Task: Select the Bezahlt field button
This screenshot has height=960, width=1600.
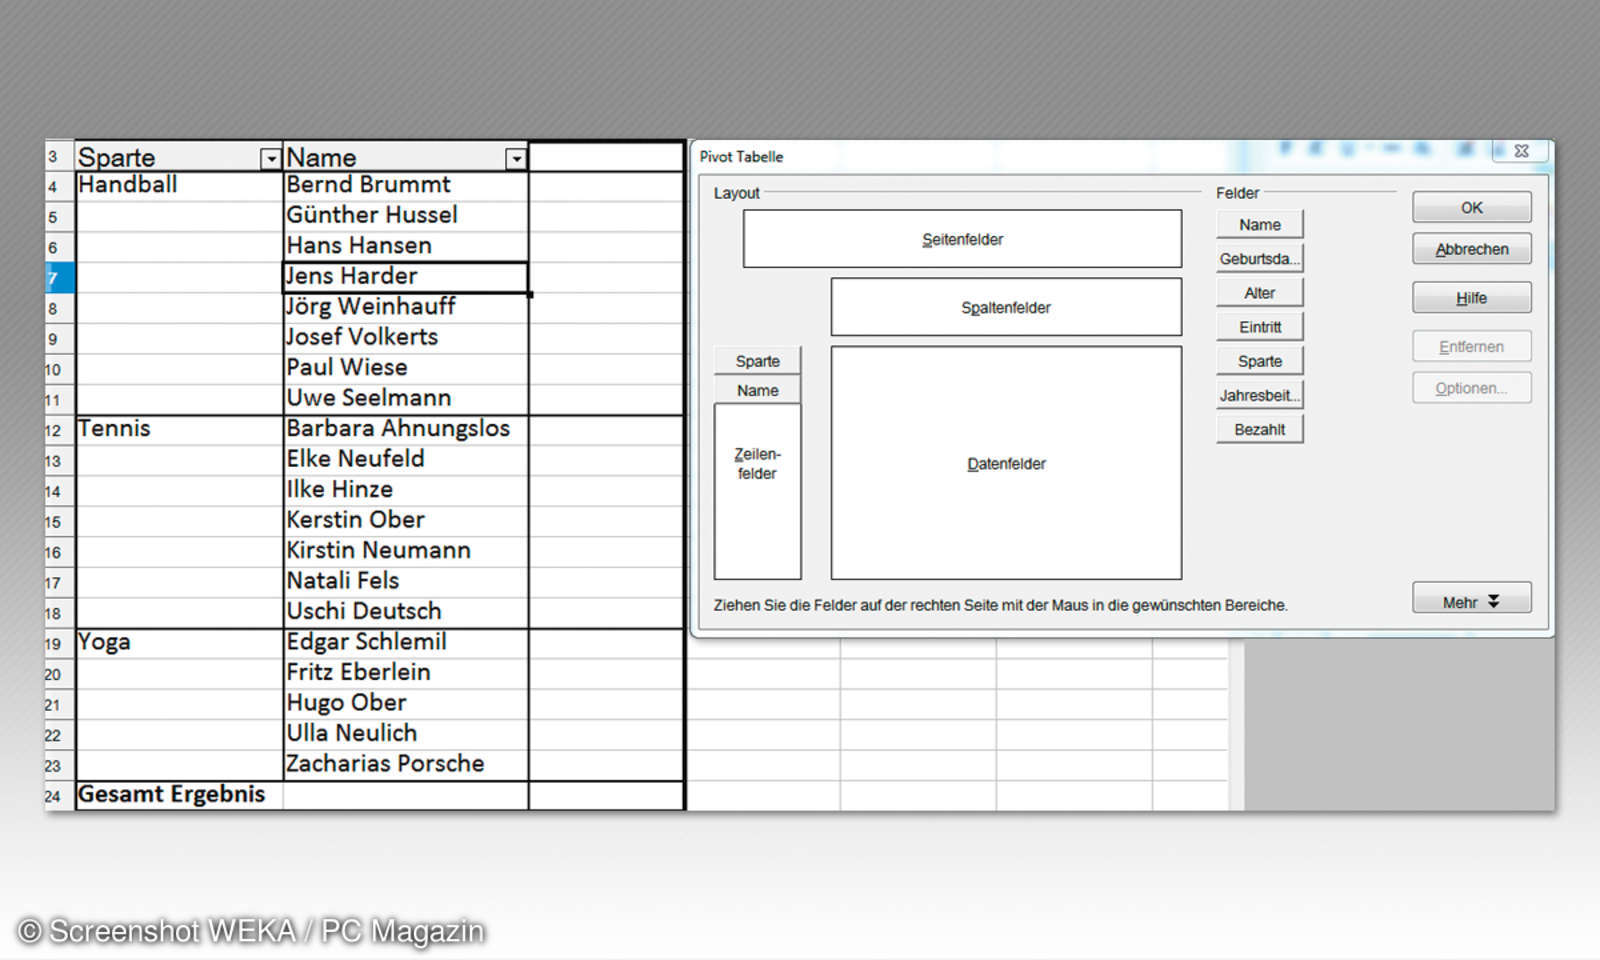Action: 1259,428
